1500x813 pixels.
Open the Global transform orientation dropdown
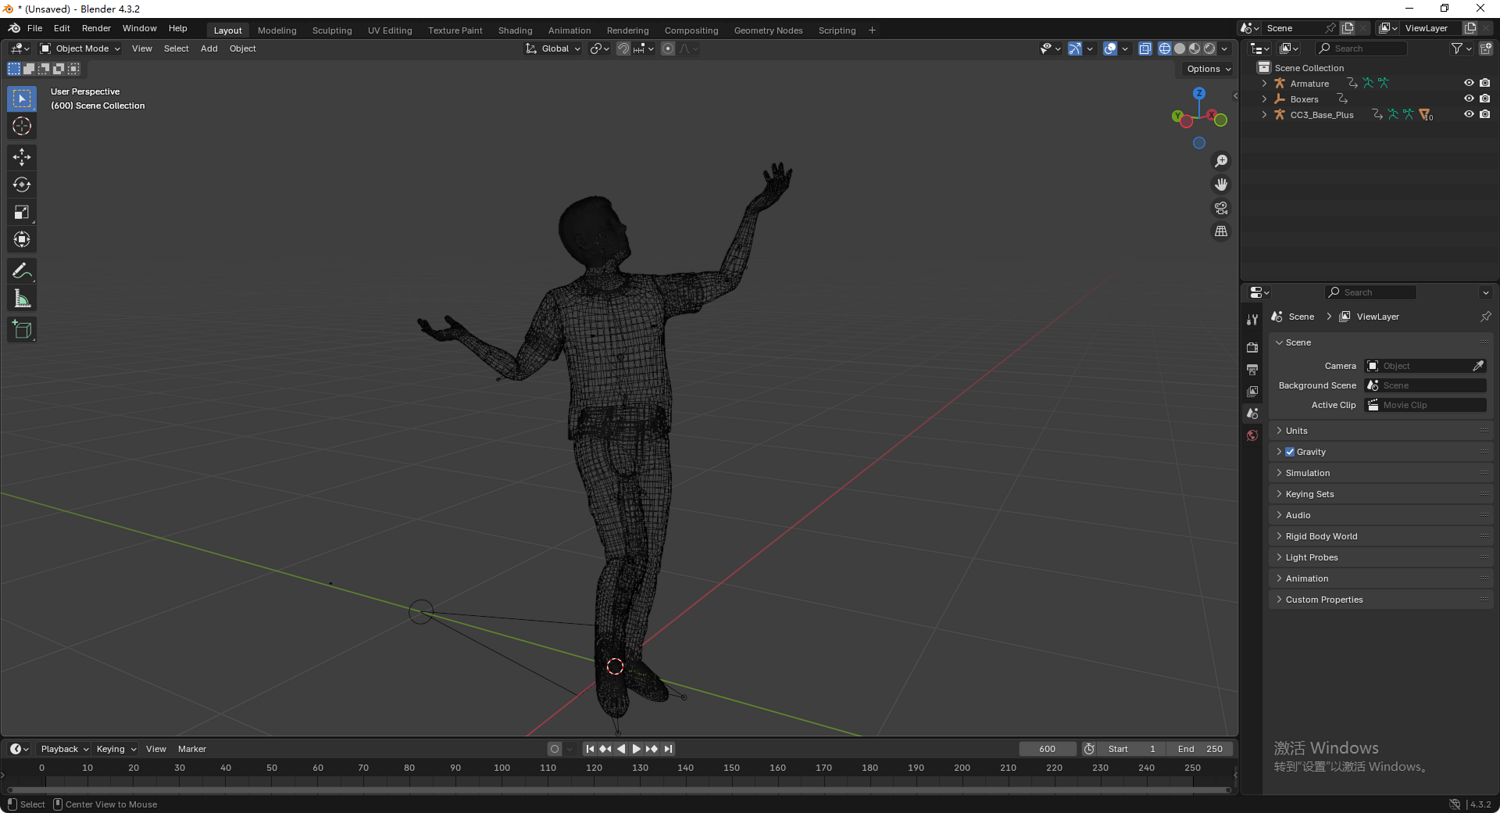tap(553, 48)
